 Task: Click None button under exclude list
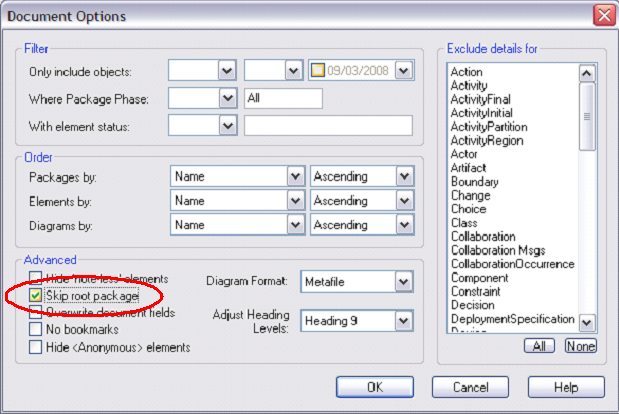[579, 345]
